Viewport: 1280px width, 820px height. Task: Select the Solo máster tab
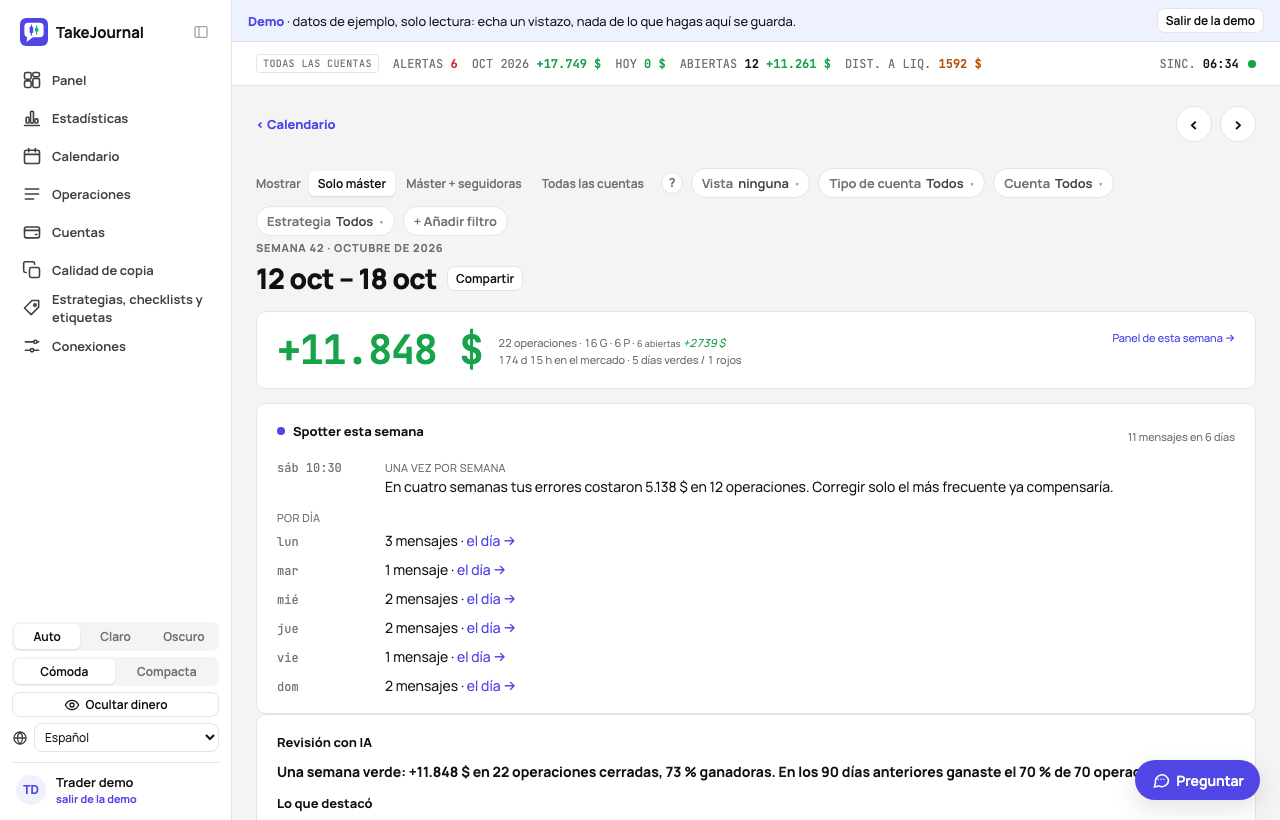[x=352, y=183]
